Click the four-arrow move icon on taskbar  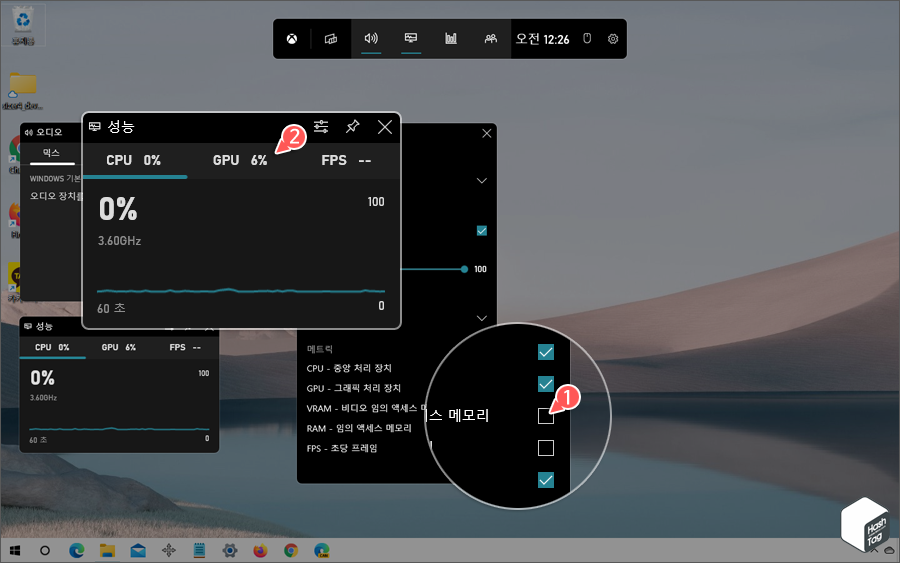[169, 551]
